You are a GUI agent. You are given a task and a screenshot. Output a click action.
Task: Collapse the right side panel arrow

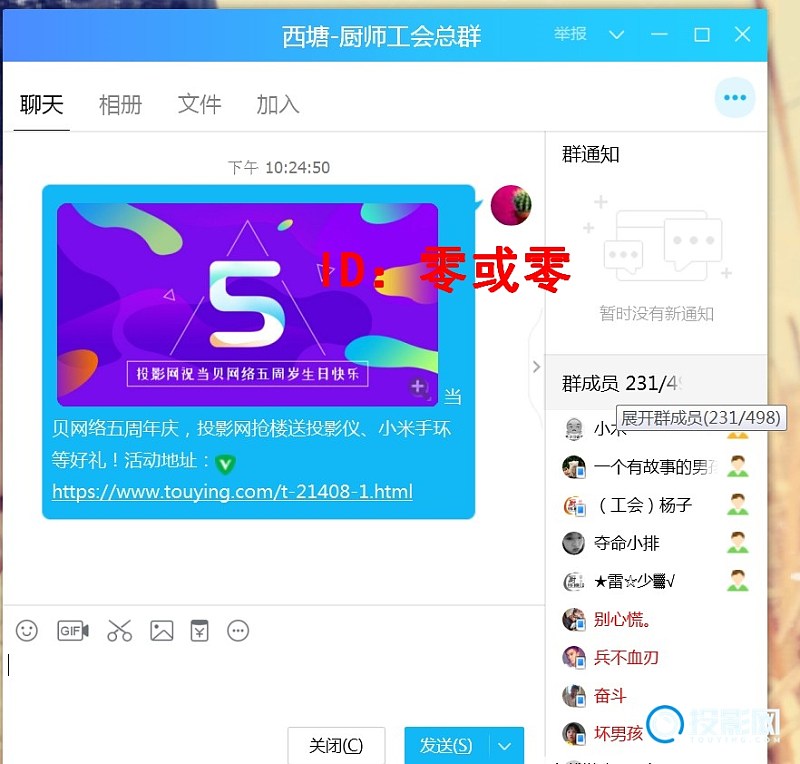[536, 367]
